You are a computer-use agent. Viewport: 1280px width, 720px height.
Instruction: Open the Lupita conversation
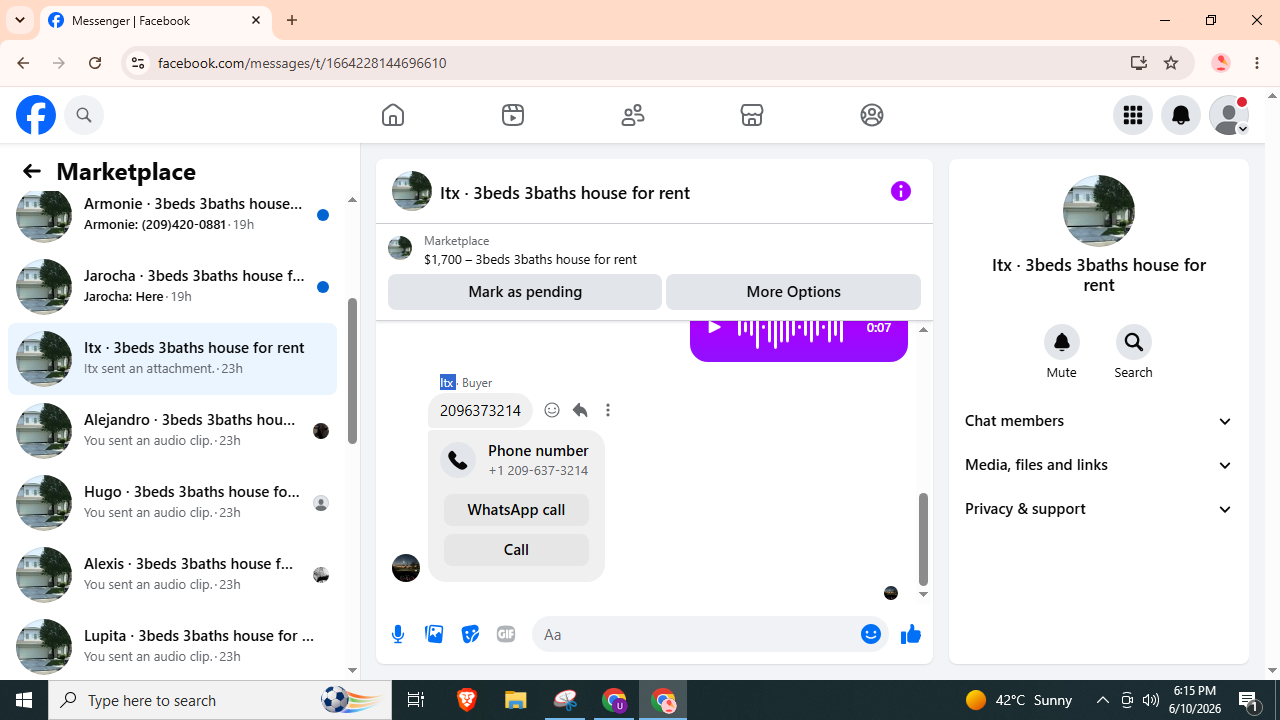pyautogui.click(x=173, y=646)
